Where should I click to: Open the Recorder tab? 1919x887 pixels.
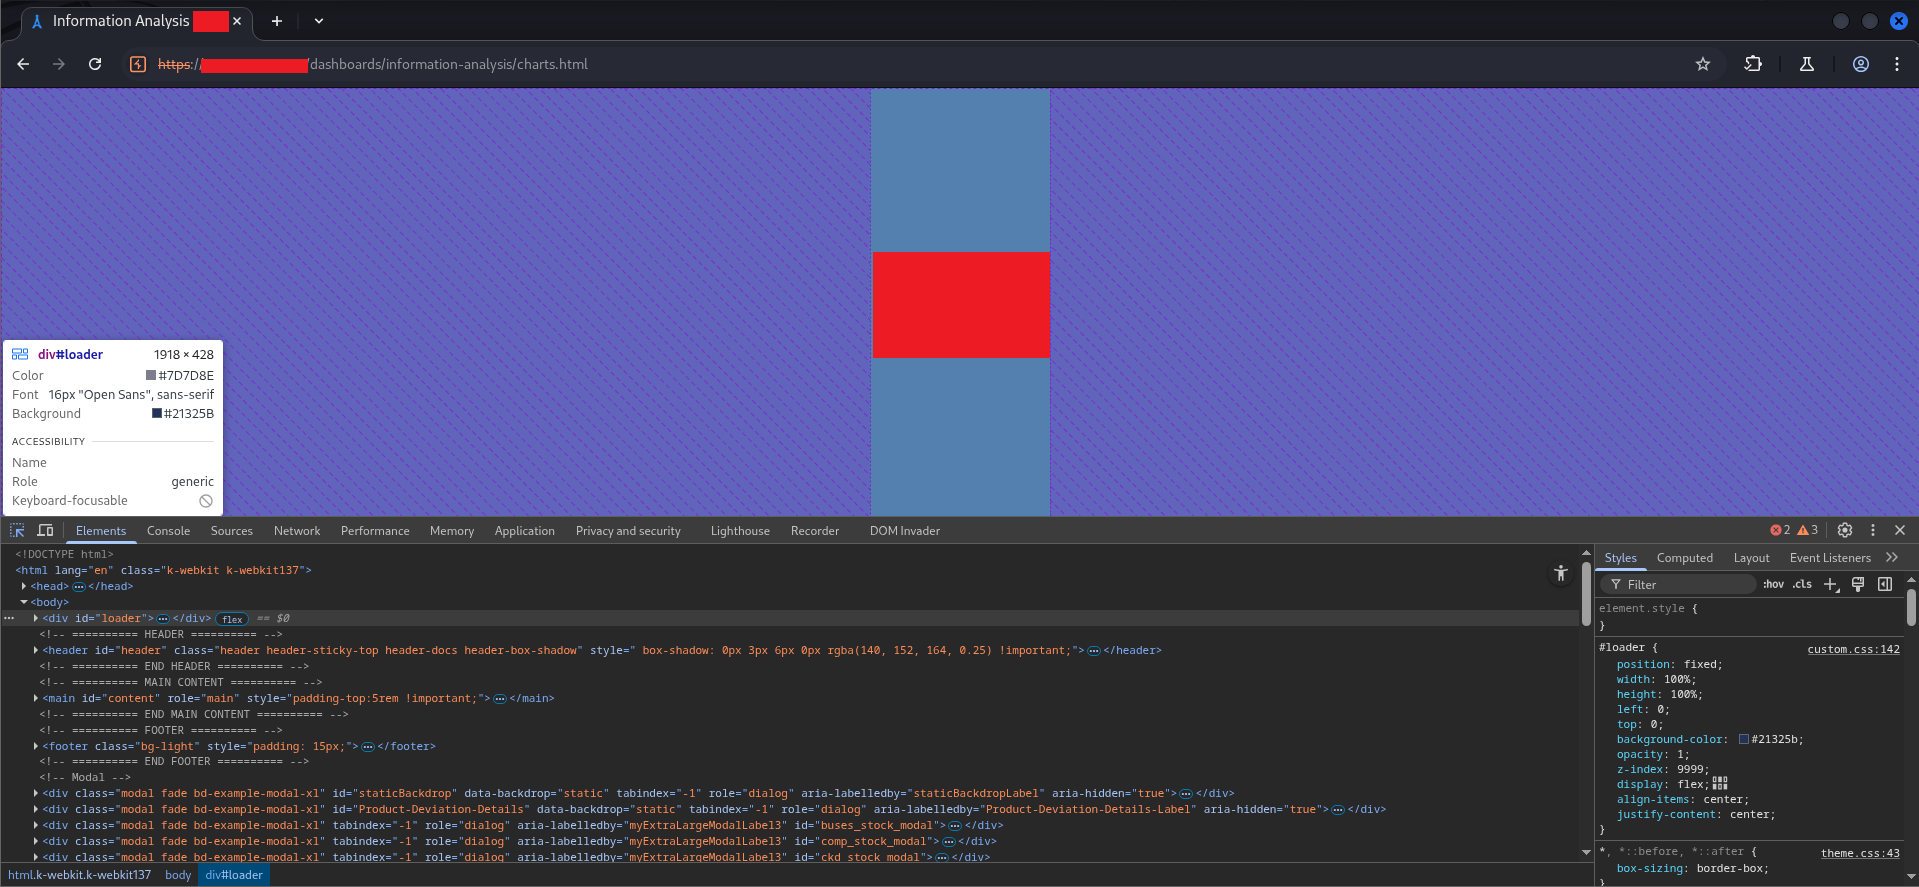point(815,531)
